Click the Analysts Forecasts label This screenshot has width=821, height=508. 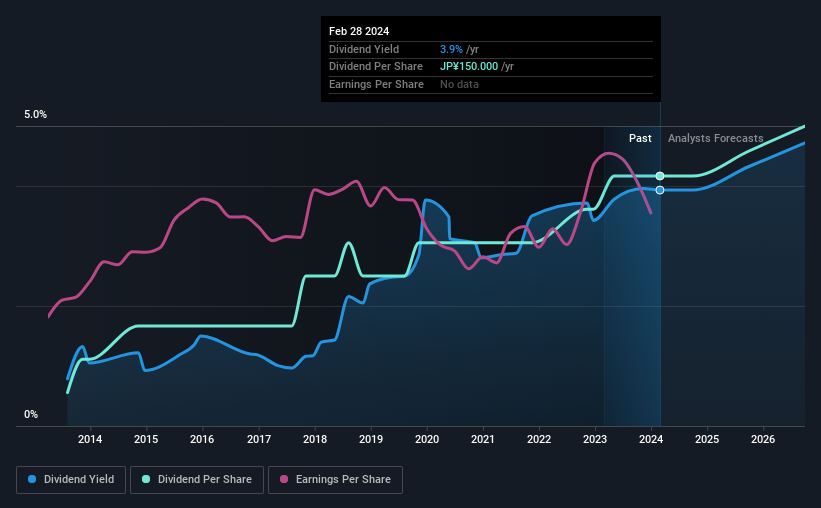point(715,138)
